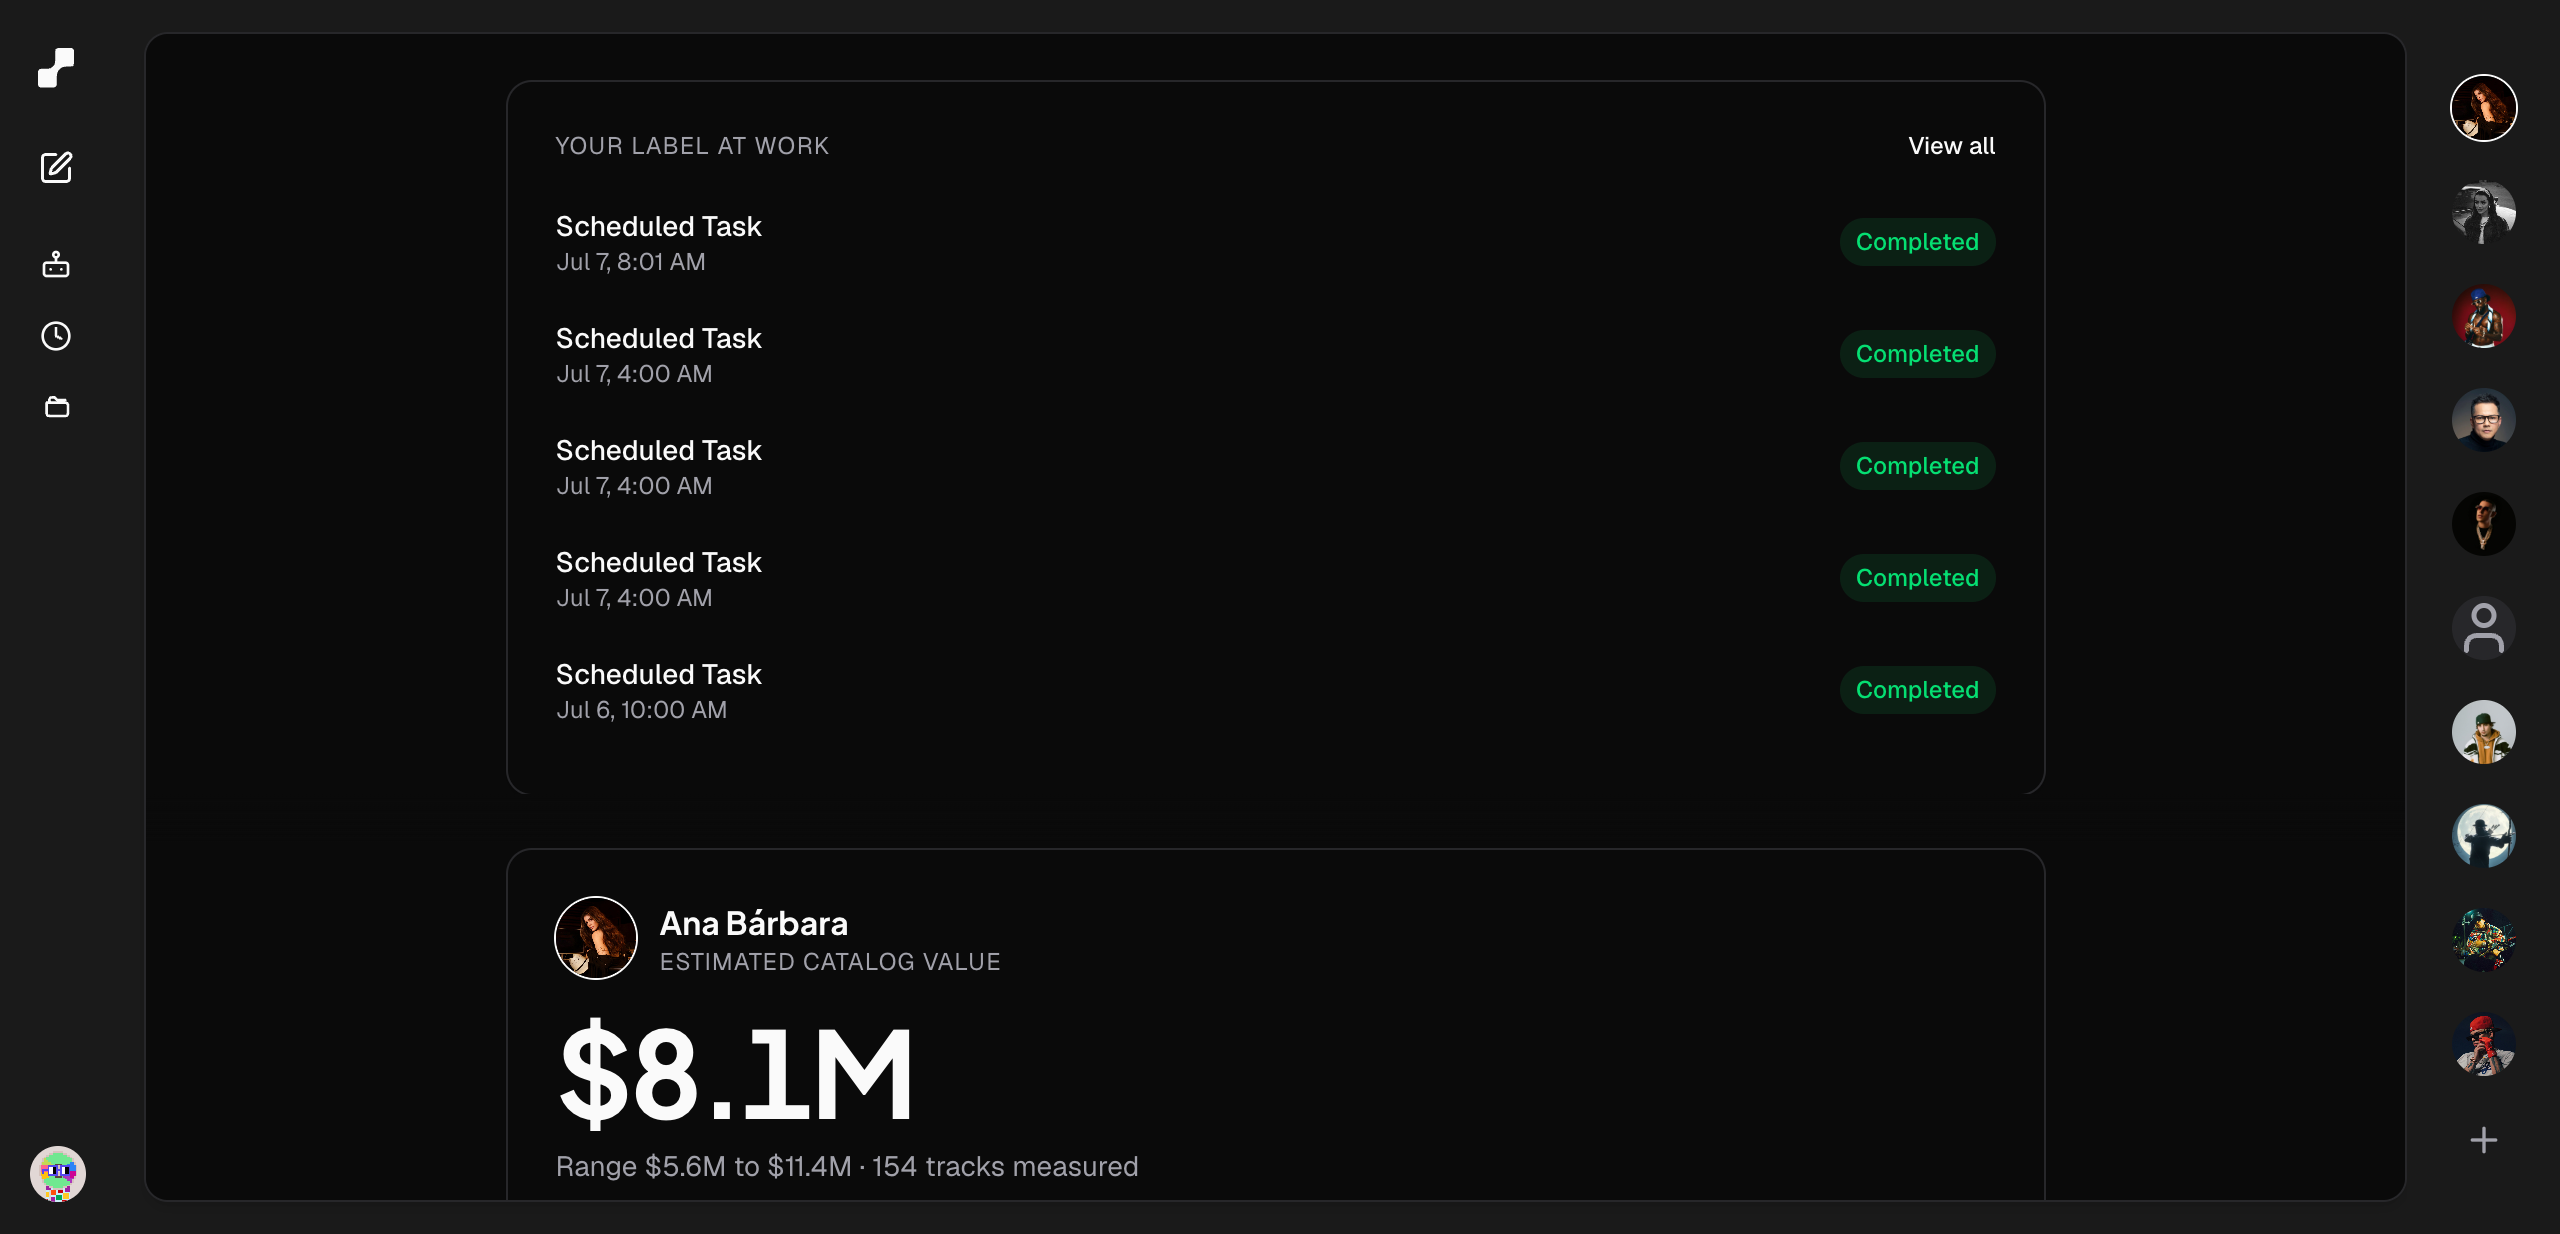Image resolution: width=2560 pixels, height=1234 pixels.
Task: Open the Scheduled Task from Jul 6, 10:00 AM
Action: tap(1275, 691)
